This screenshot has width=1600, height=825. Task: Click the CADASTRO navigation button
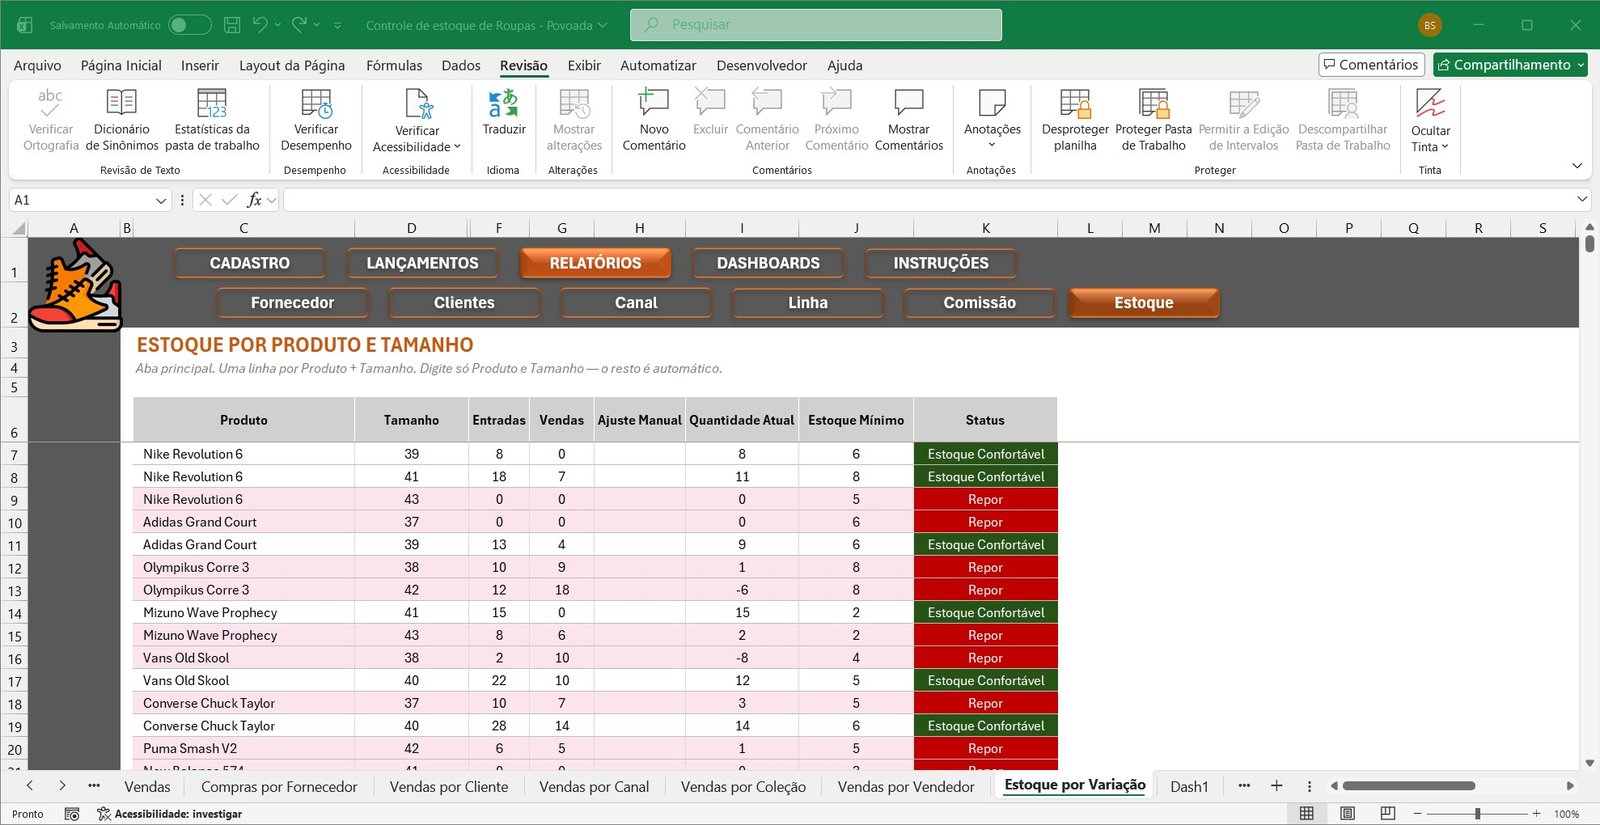(x=250, y=263)
